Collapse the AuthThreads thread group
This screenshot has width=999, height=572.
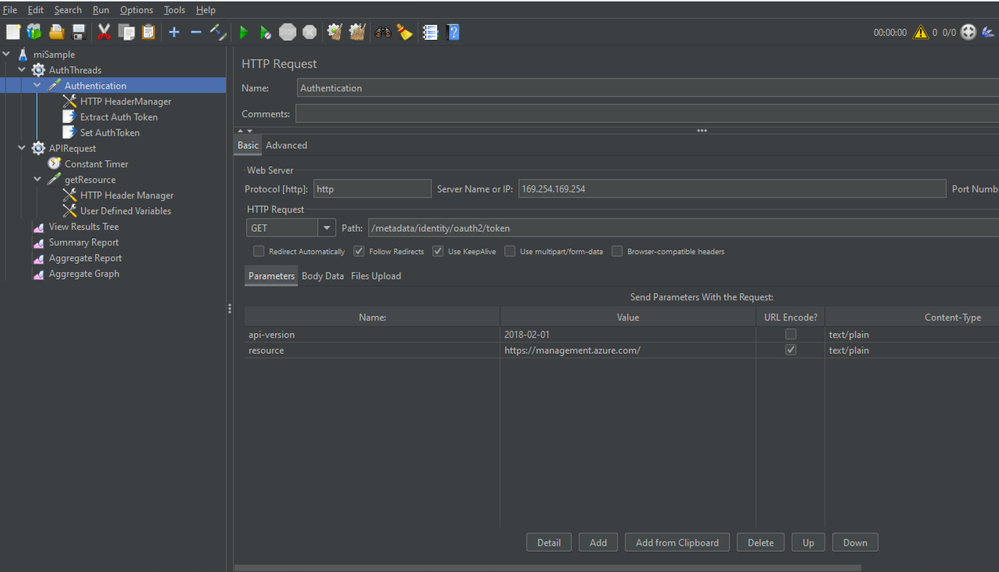pos(22,69)
